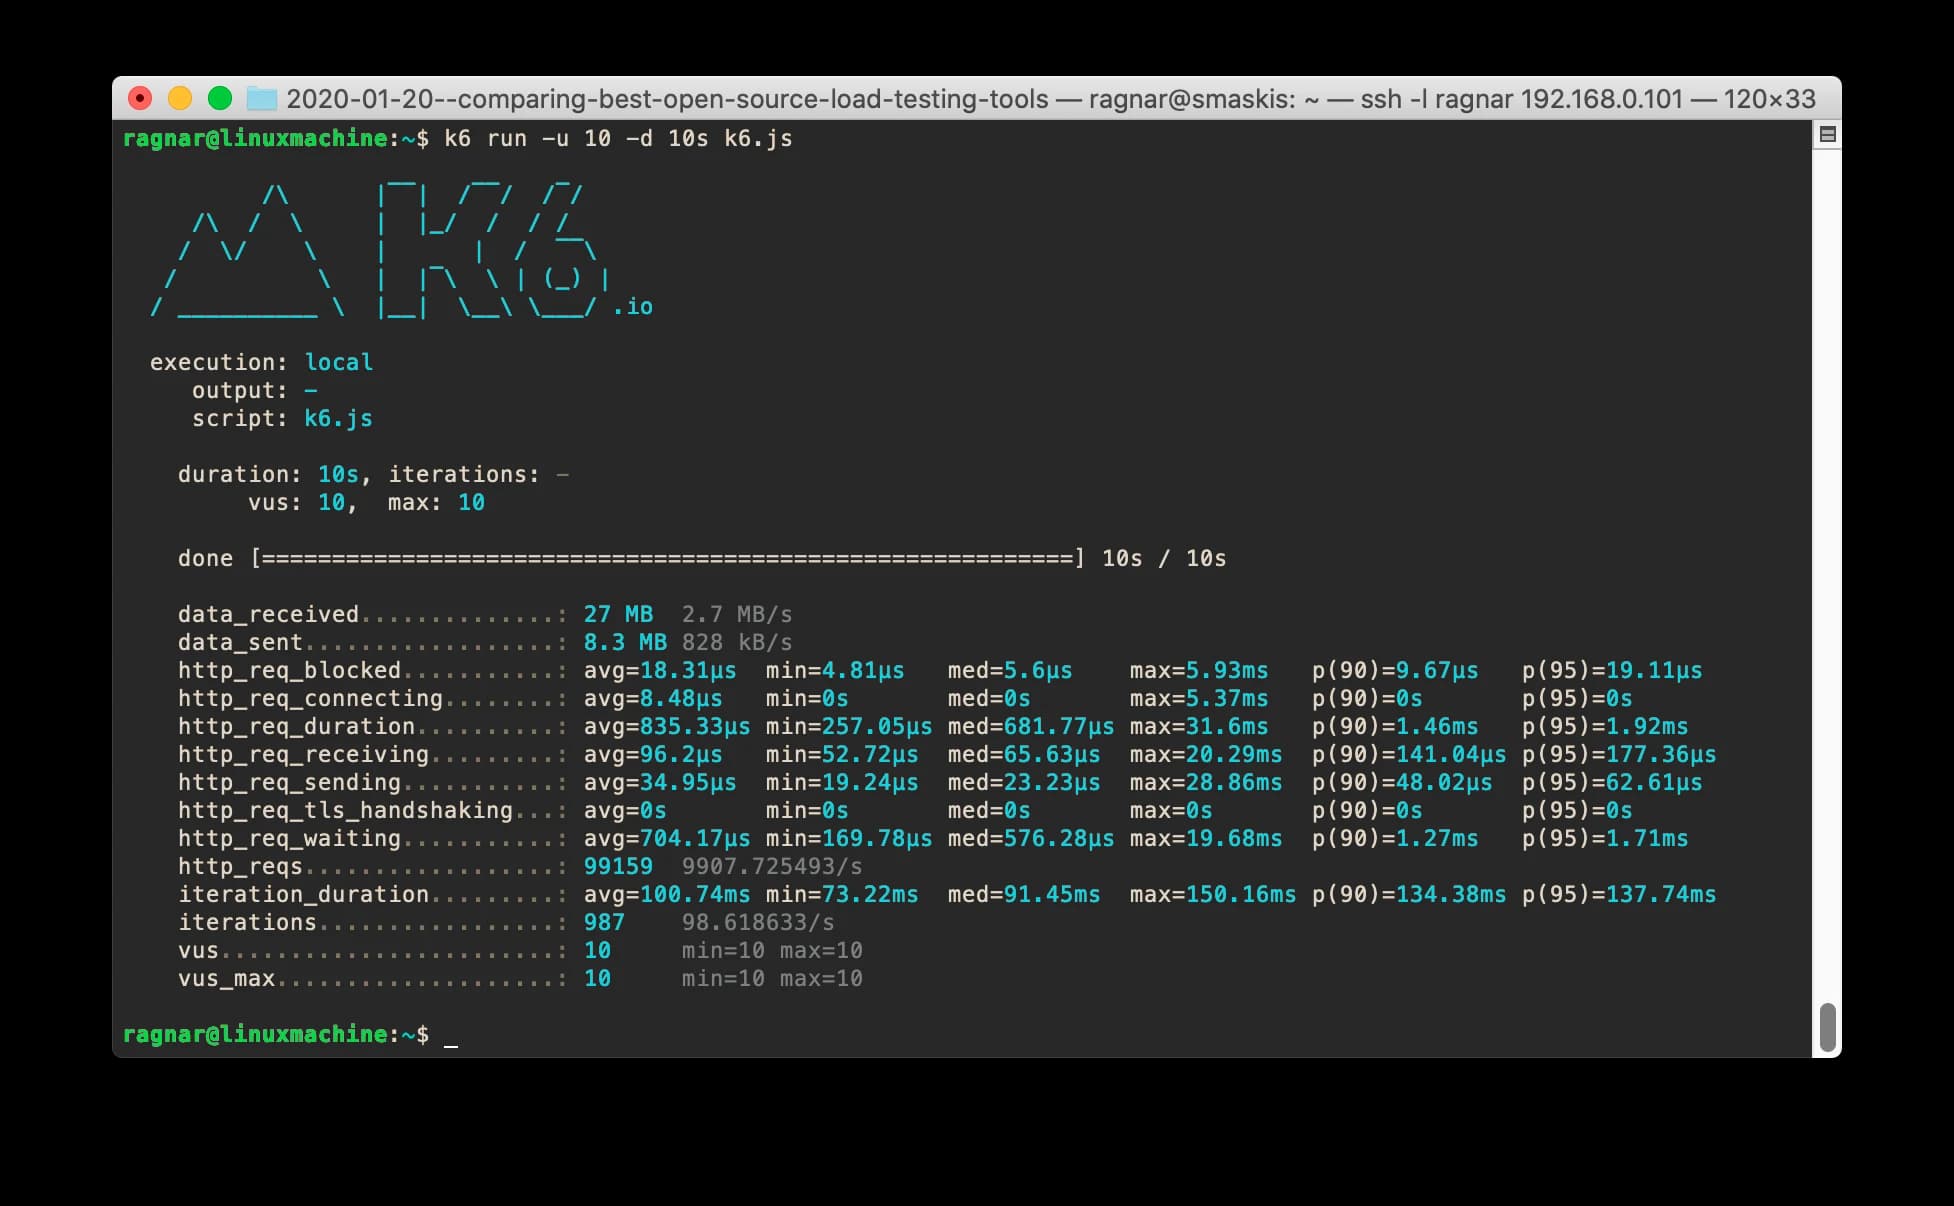
Task: Click the '10s / 10s' progress text
Action: coord(1164,558)
